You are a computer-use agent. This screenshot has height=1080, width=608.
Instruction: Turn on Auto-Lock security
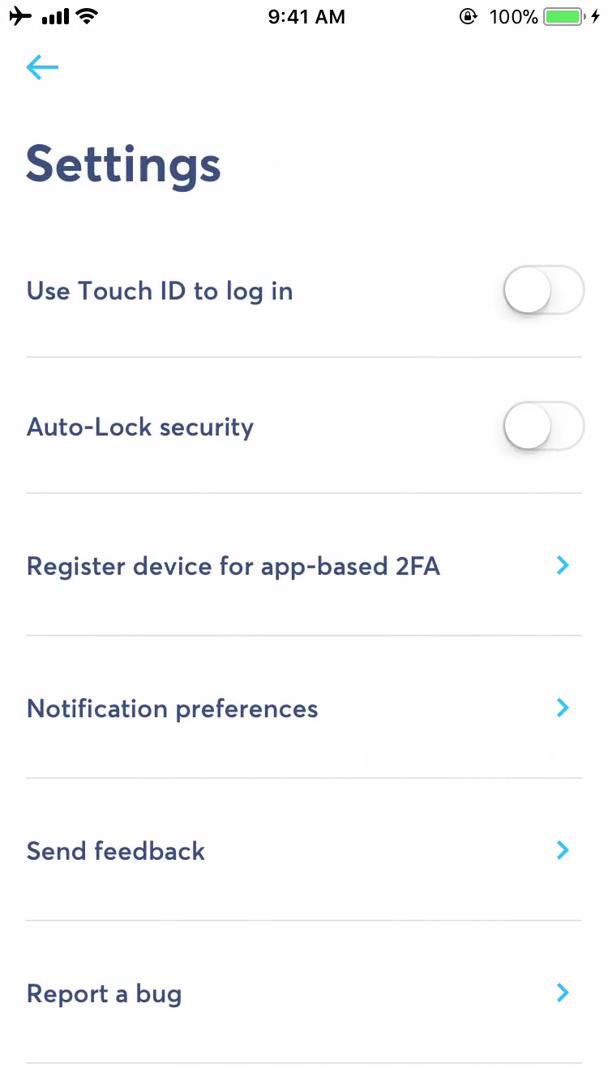tap(543, 426)
